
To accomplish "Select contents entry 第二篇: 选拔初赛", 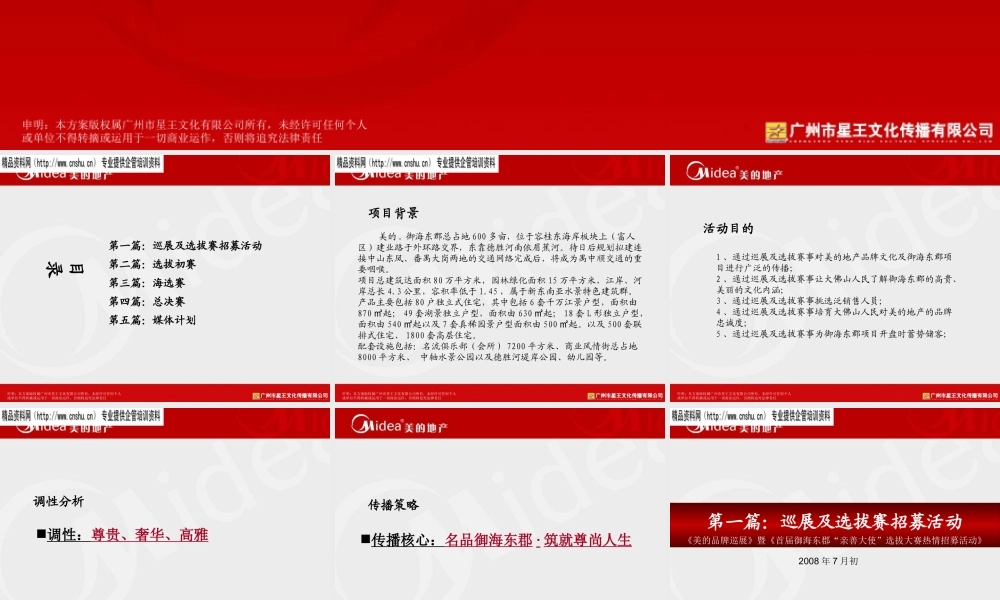I will (x=152, y=264).
